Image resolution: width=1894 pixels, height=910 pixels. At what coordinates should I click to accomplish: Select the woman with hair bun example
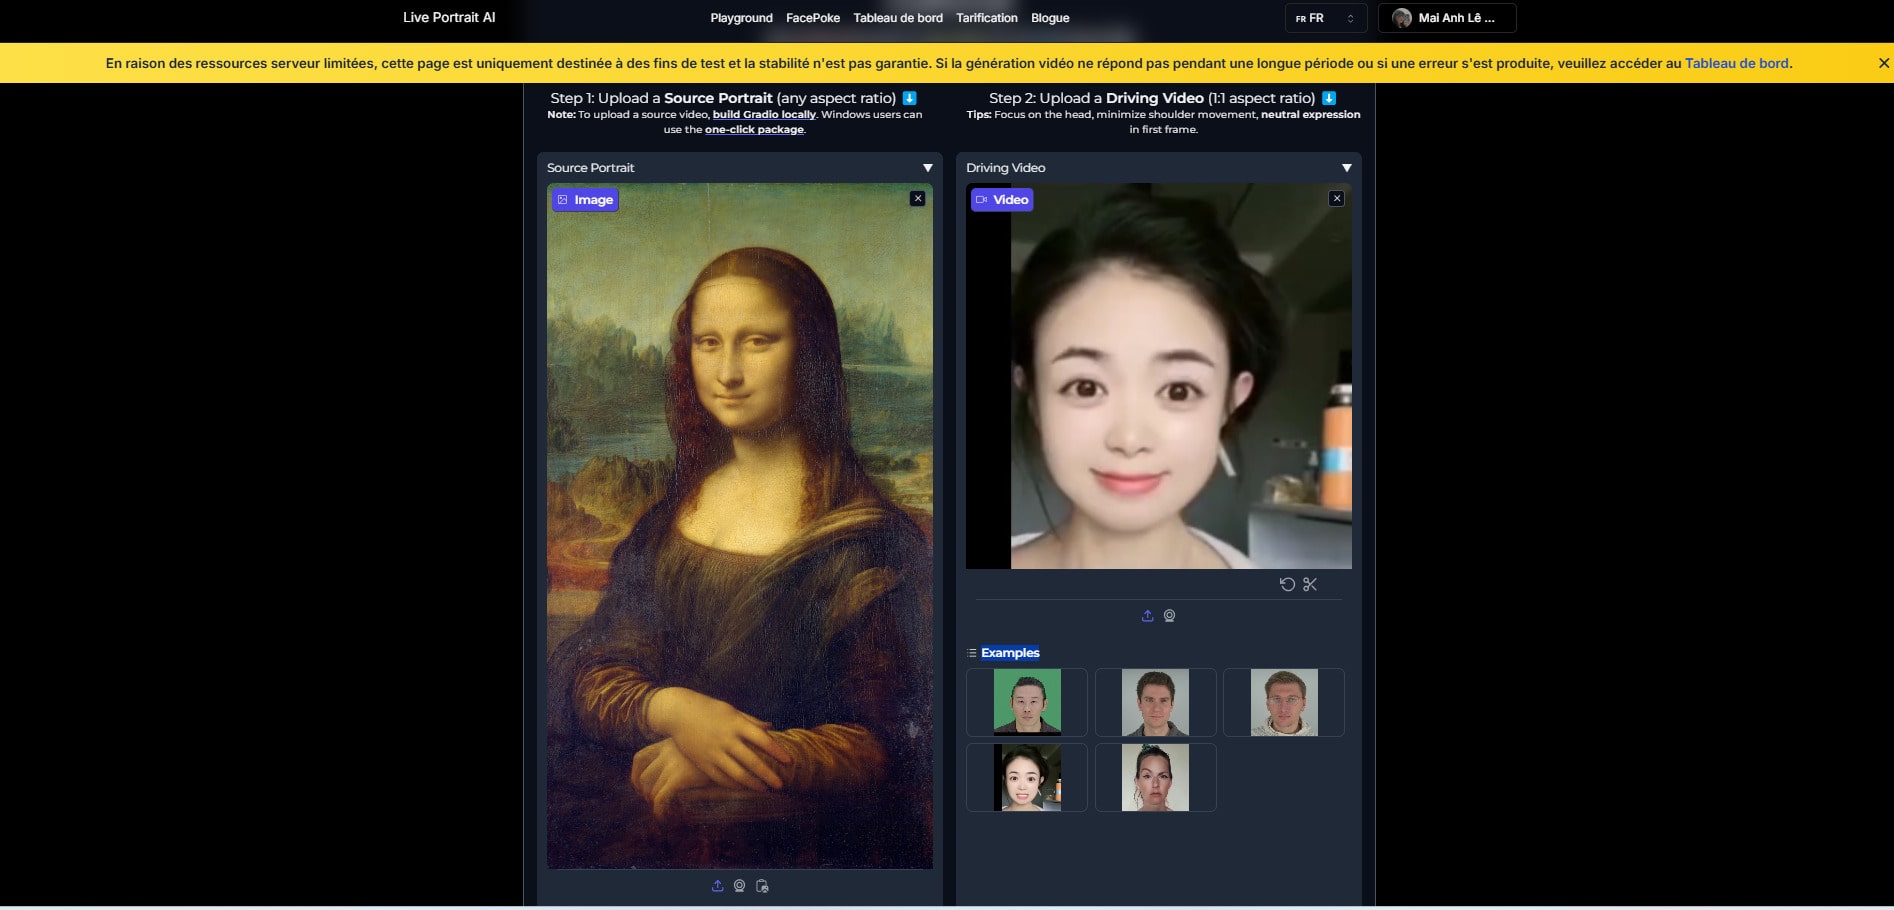(1155, 777)
